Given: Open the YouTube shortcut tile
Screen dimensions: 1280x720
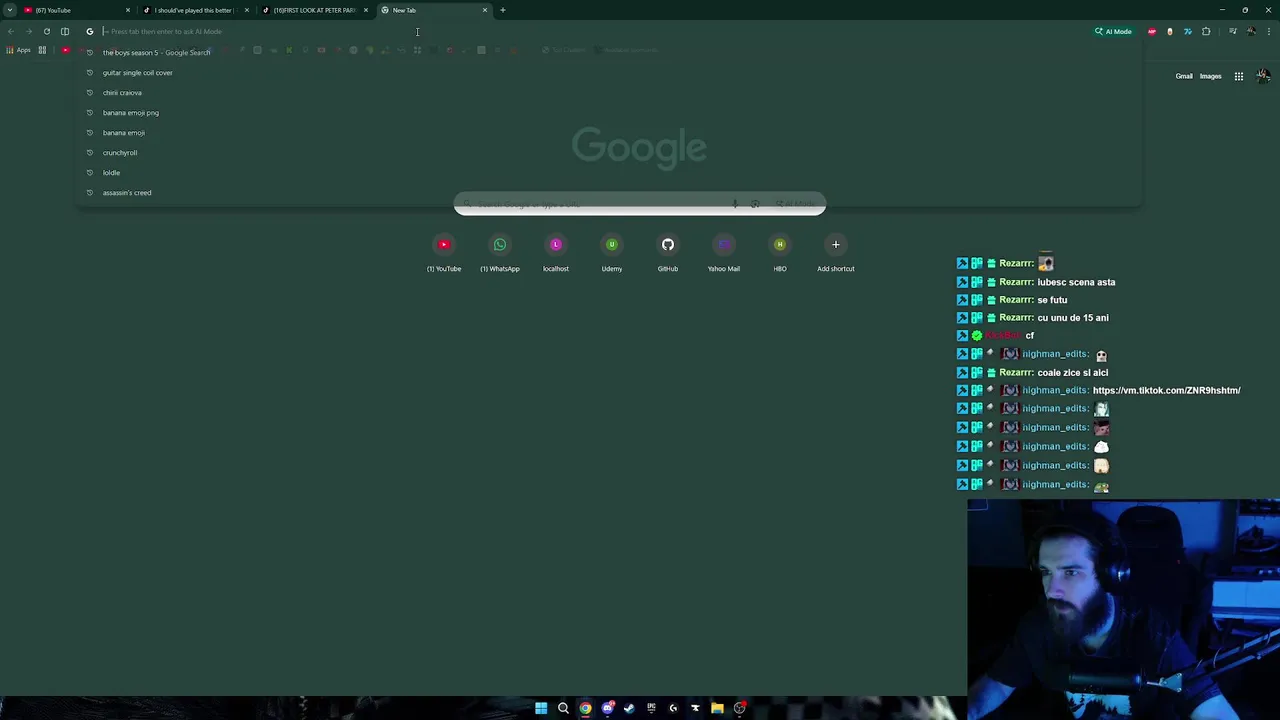Looking at the screenshot, I should tap(444, 253).
